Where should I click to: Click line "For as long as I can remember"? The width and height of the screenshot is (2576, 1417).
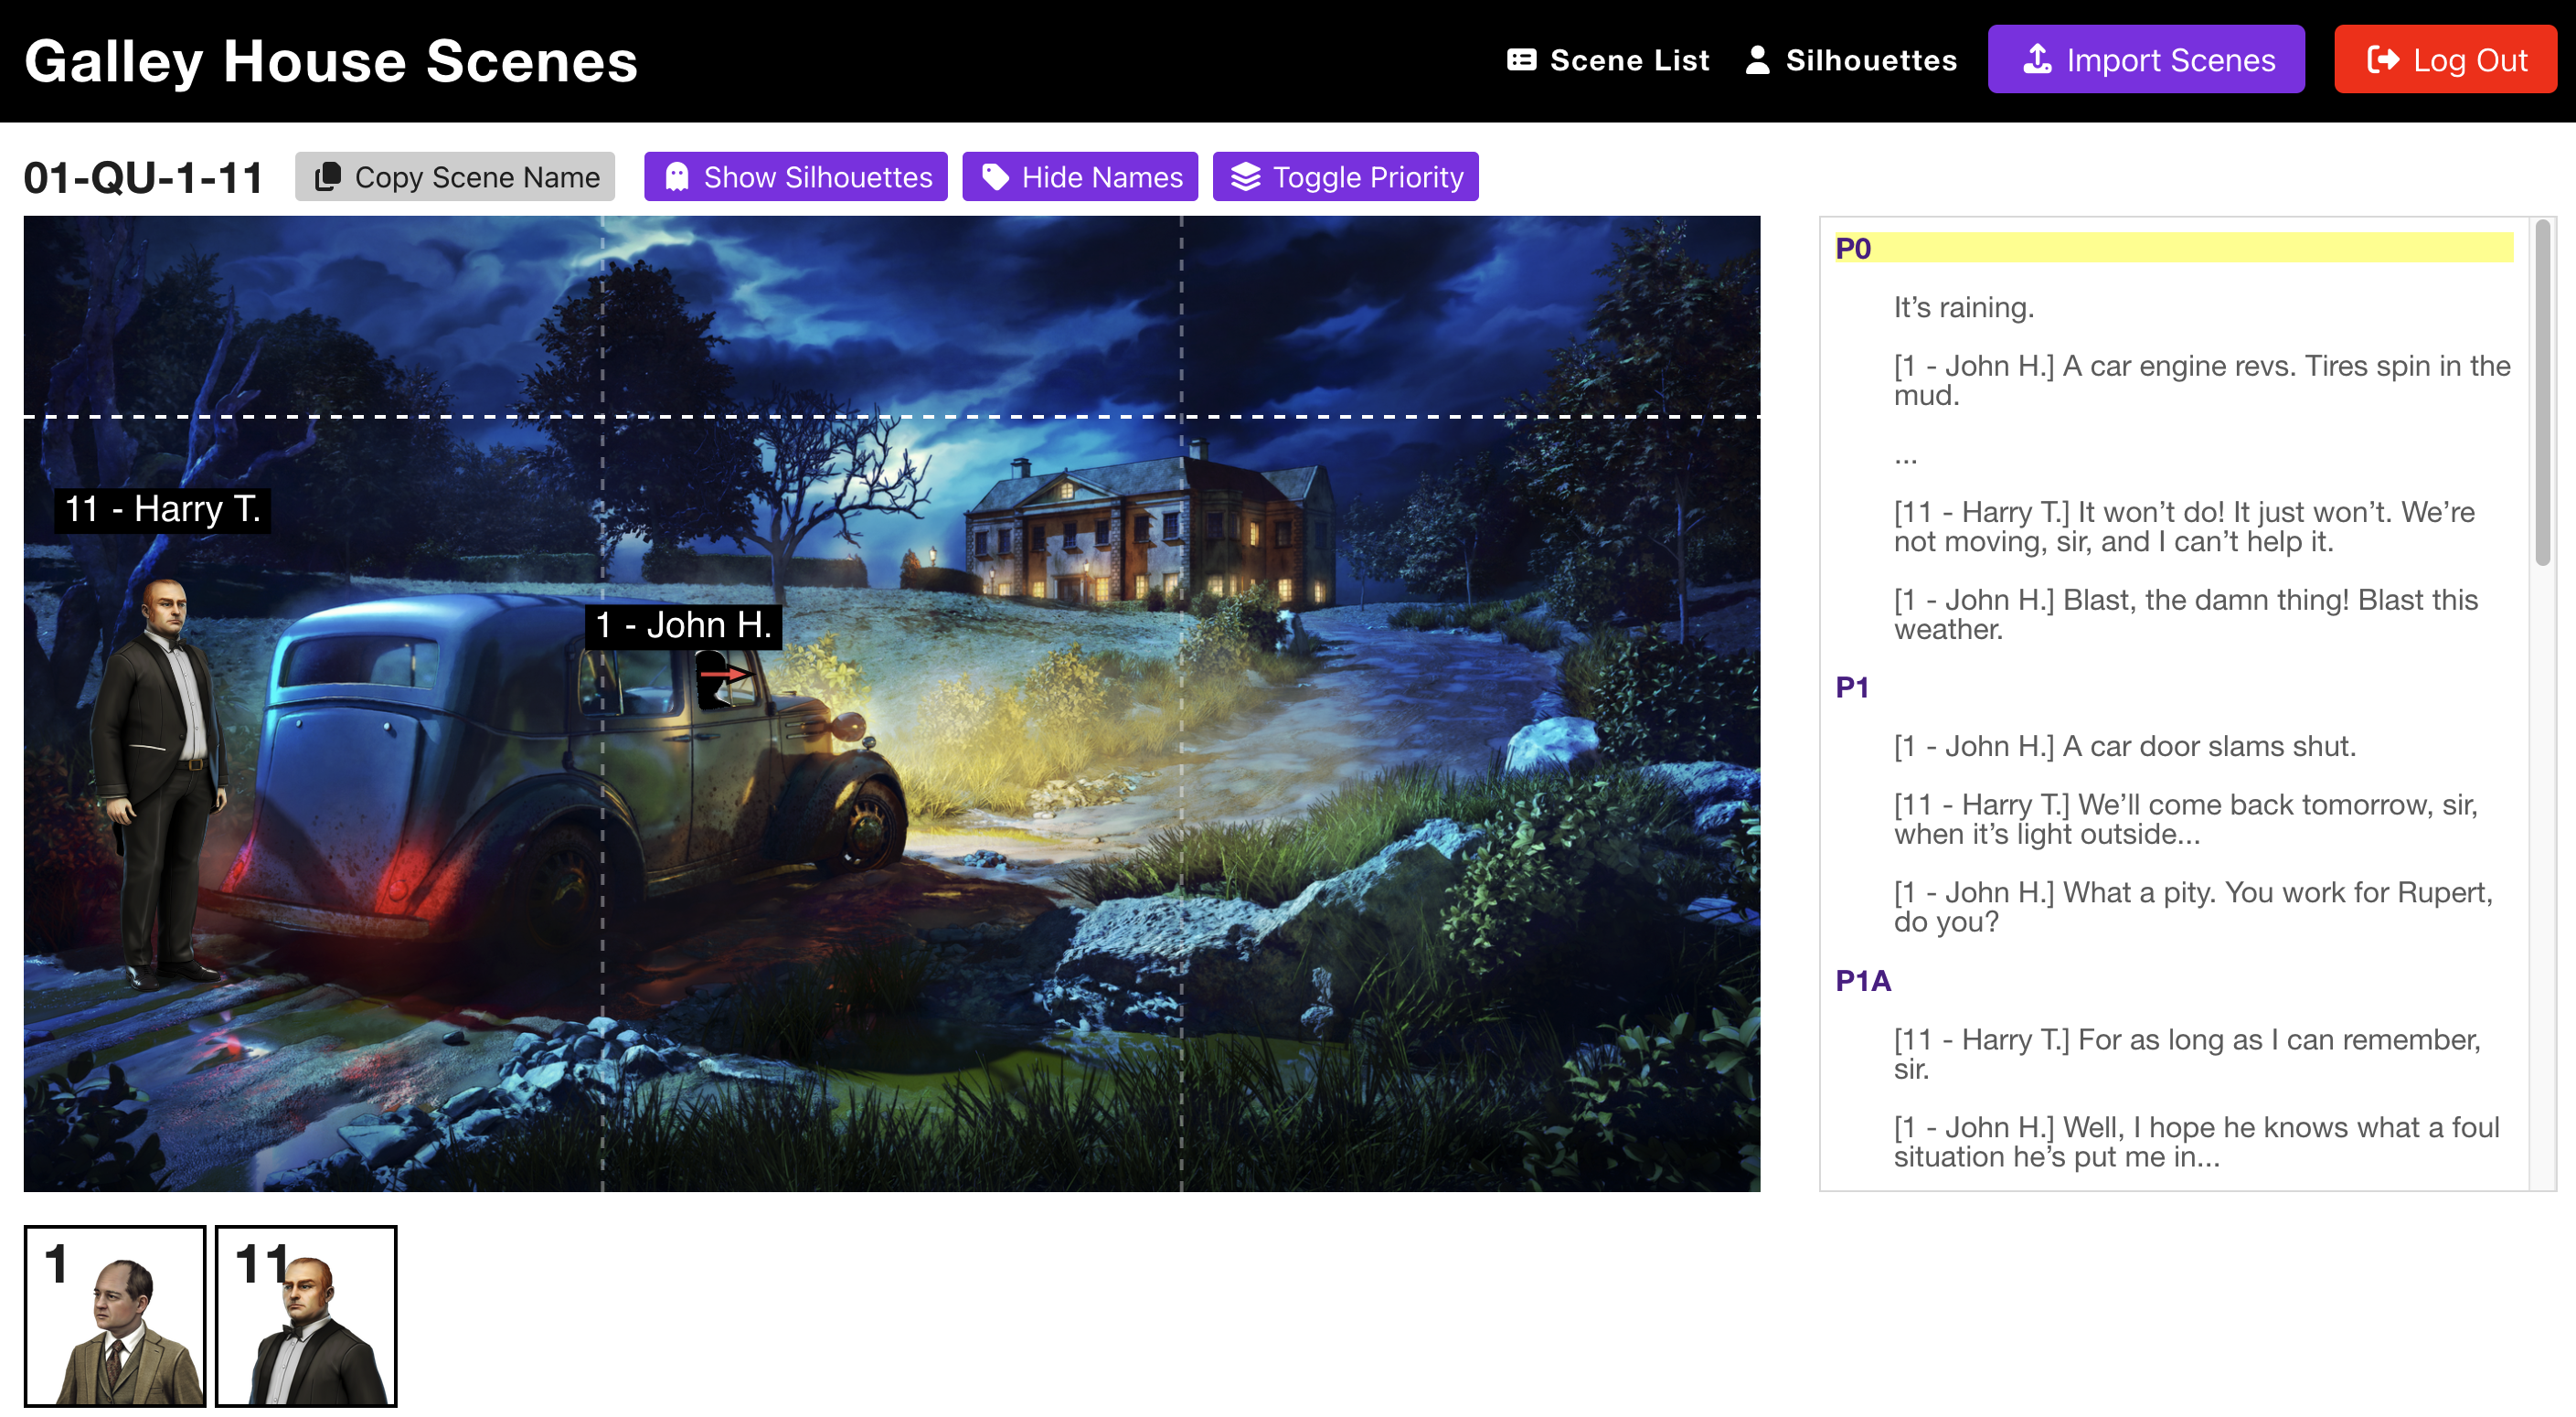coord(2188,1054)
